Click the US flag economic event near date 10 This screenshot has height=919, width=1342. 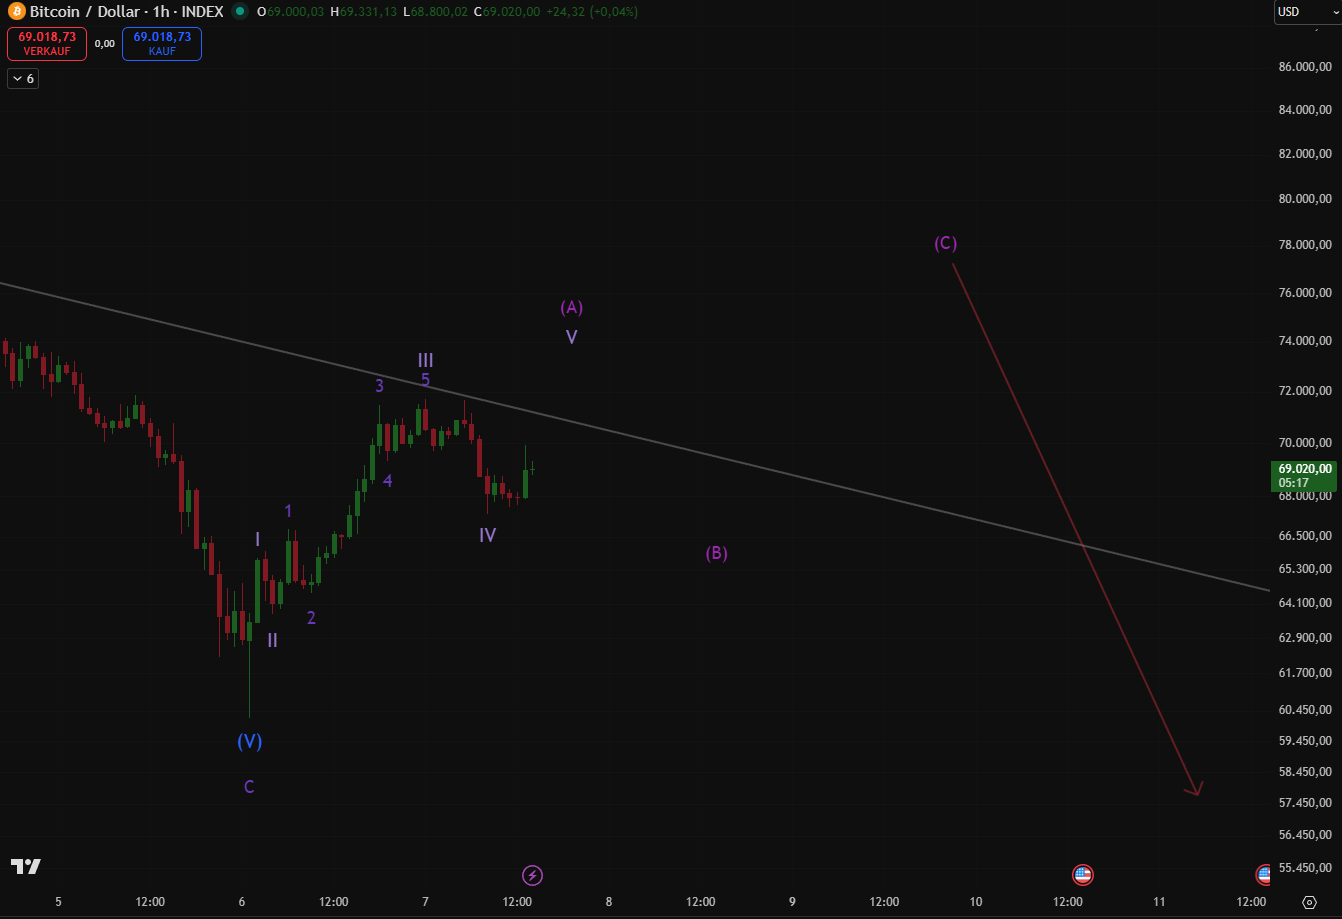pos(1082,875)
